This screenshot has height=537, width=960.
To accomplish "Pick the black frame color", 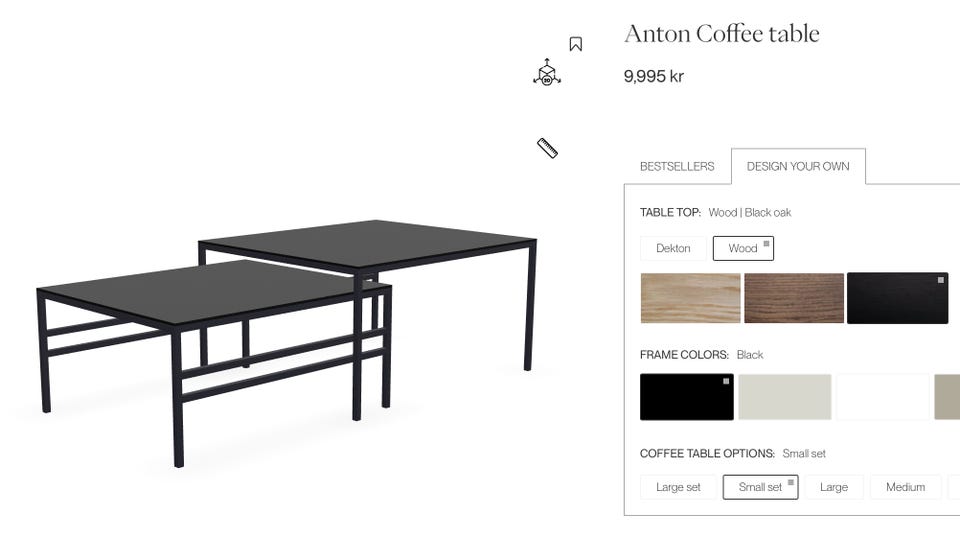I will (x=687, y=397).
